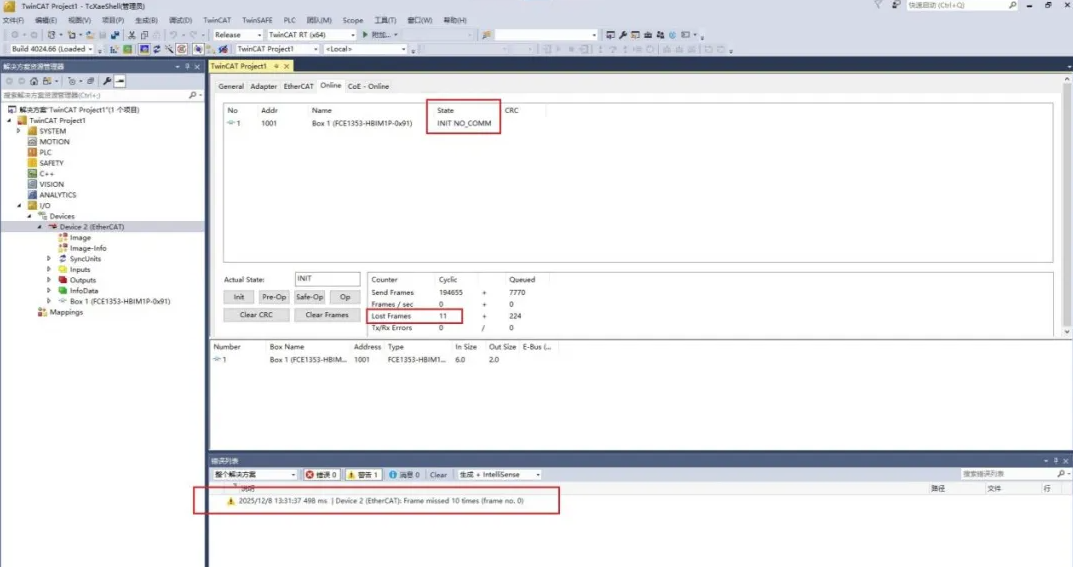Click the Reload Devices icon
Screen dimensions: 1073x567
pyautogui.click(x=157, y=49)
